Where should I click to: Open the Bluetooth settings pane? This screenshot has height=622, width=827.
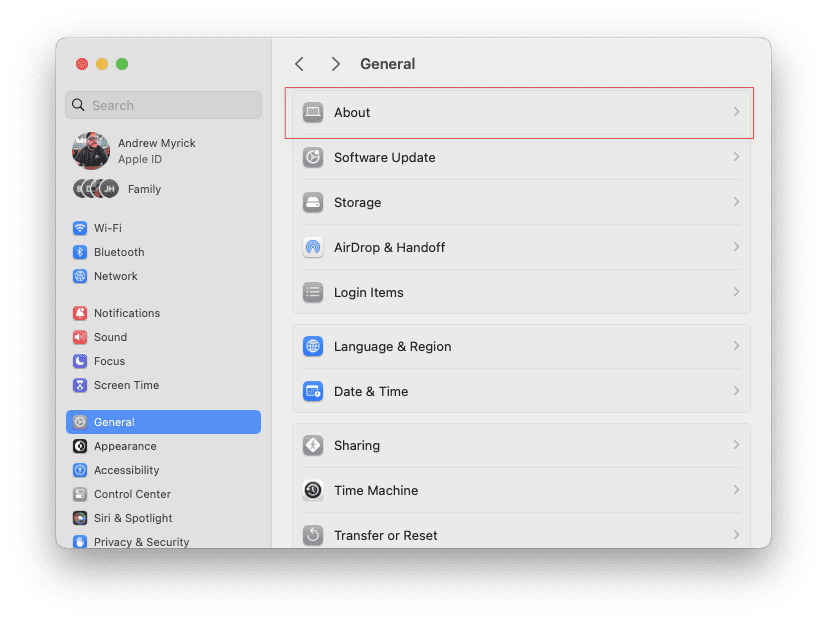(164, 252)
